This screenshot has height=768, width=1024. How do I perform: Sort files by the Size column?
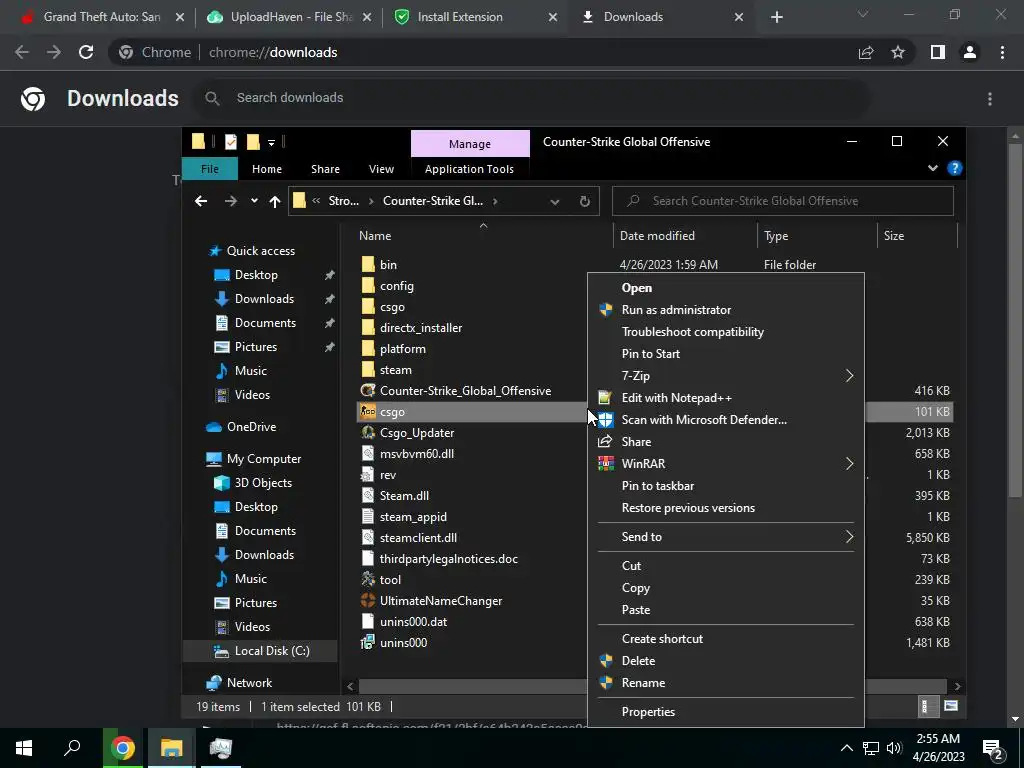point(894,236)
